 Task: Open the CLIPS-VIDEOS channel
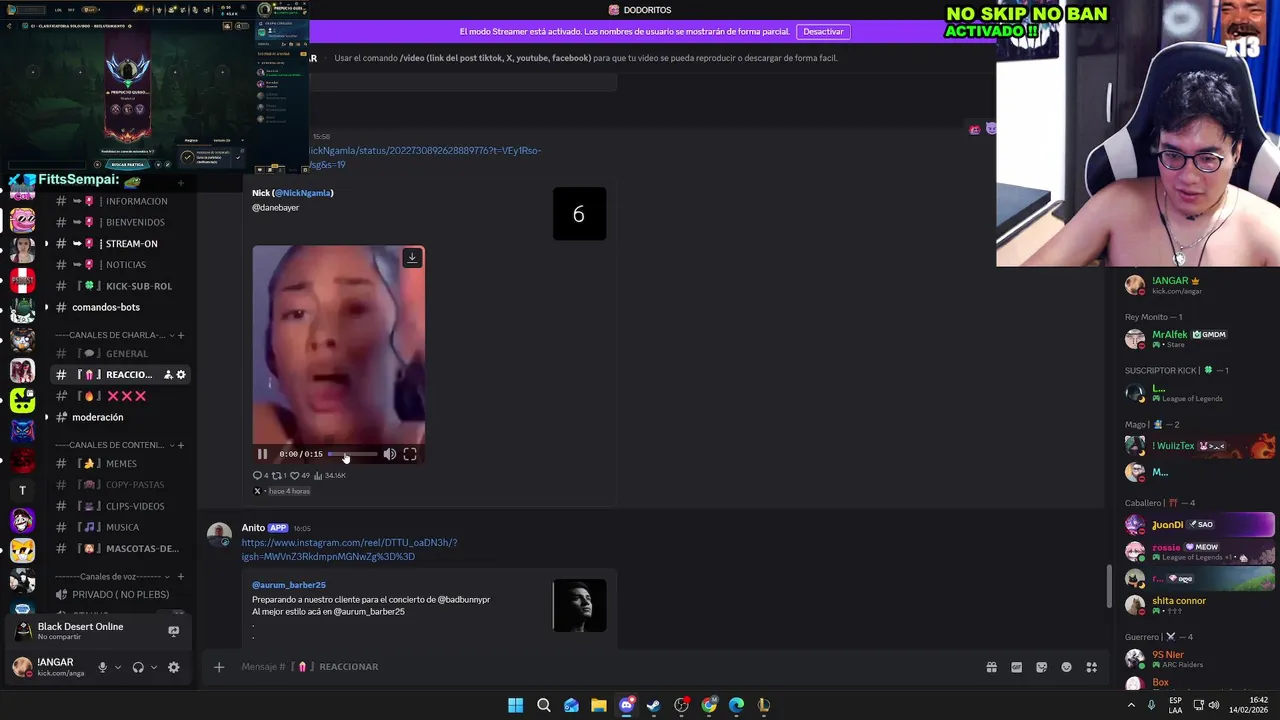[x=120, y=506]
